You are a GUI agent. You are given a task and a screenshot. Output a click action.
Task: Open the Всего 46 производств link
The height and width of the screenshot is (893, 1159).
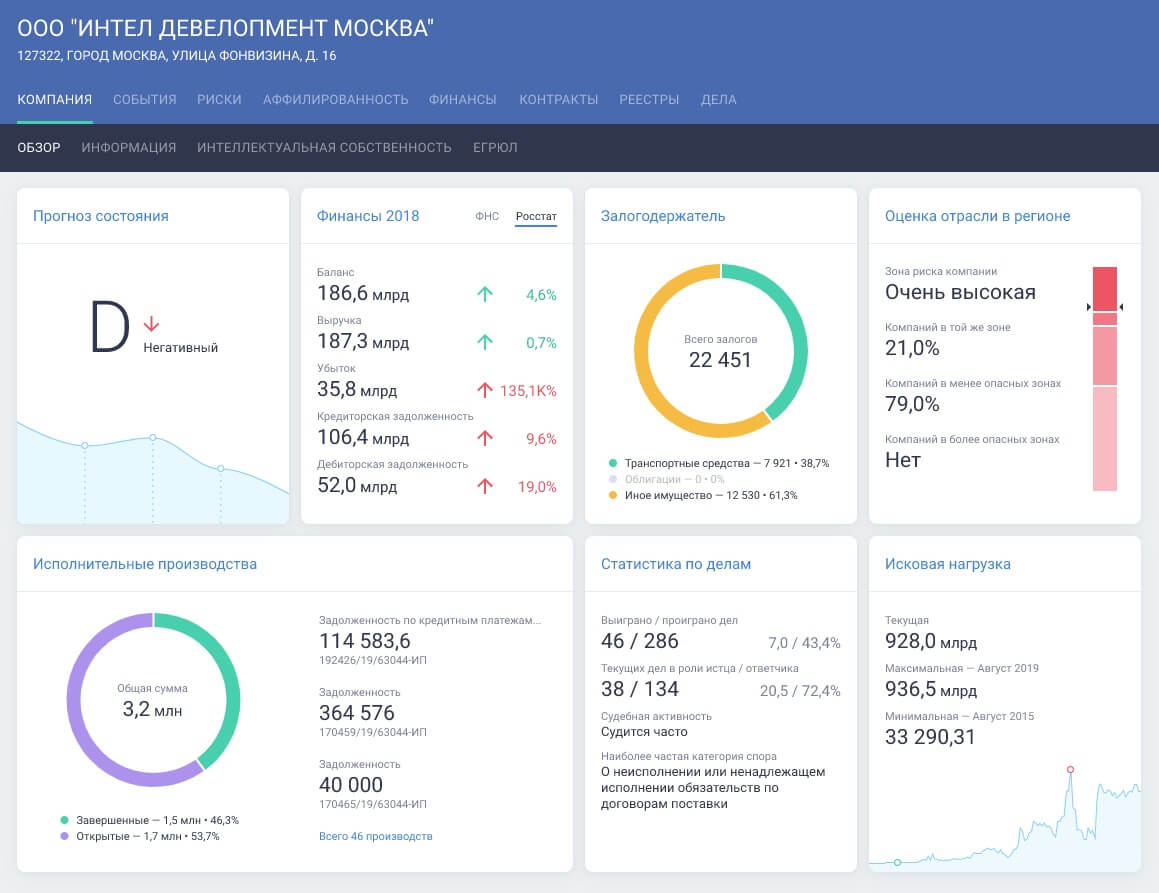click(375, 836)
